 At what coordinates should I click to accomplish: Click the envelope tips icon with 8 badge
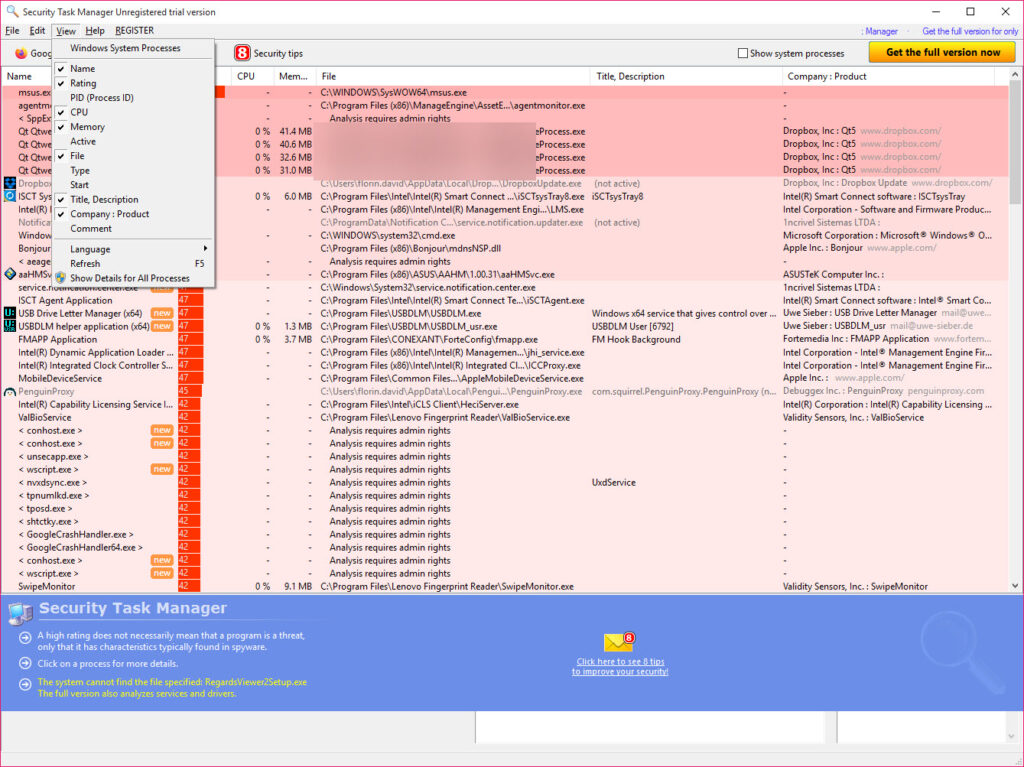click(619, 642)
